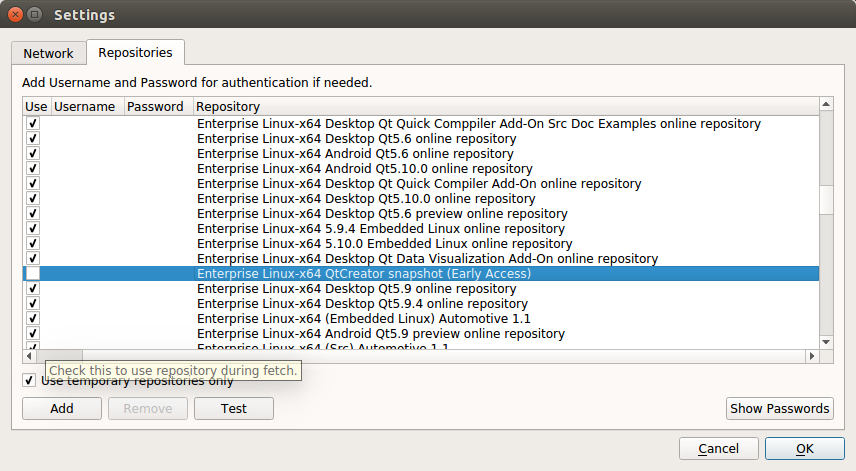
Task: Select Android Qt5.10.0 online repository row
Action: 421,169
